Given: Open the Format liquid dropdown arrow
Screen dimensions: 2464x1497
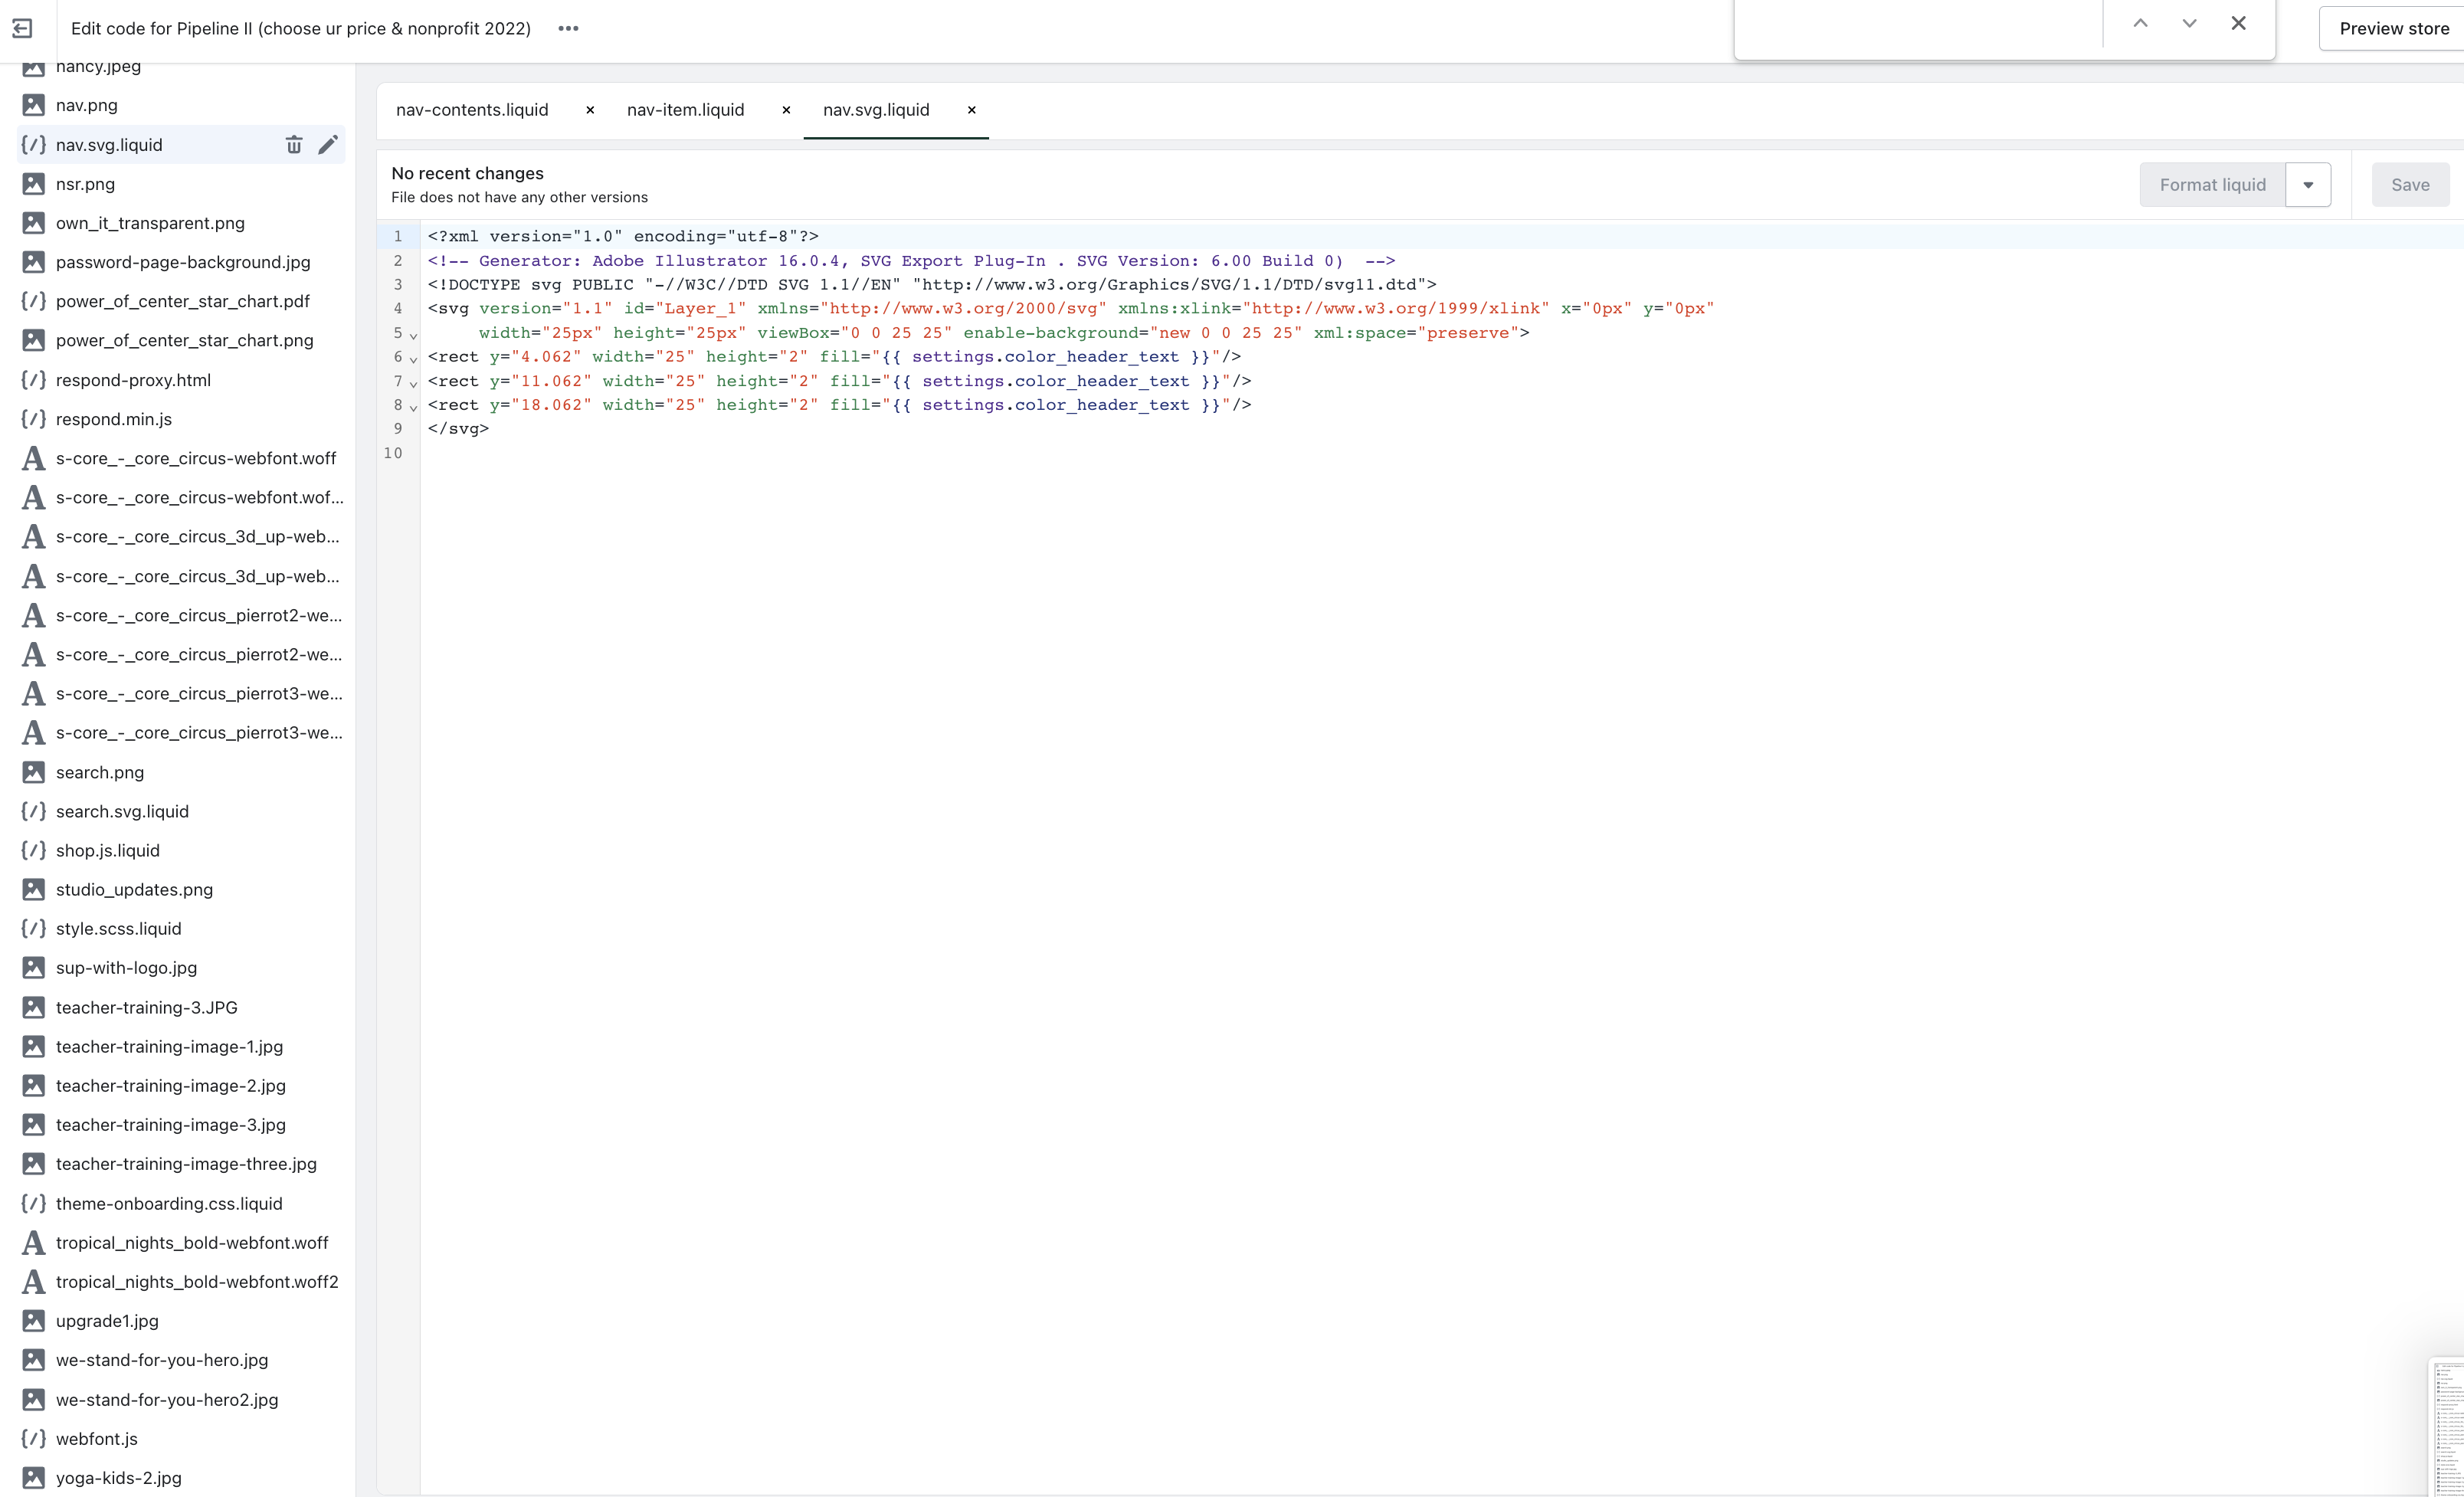Looking at the screenshot, I should (2308, 185).
